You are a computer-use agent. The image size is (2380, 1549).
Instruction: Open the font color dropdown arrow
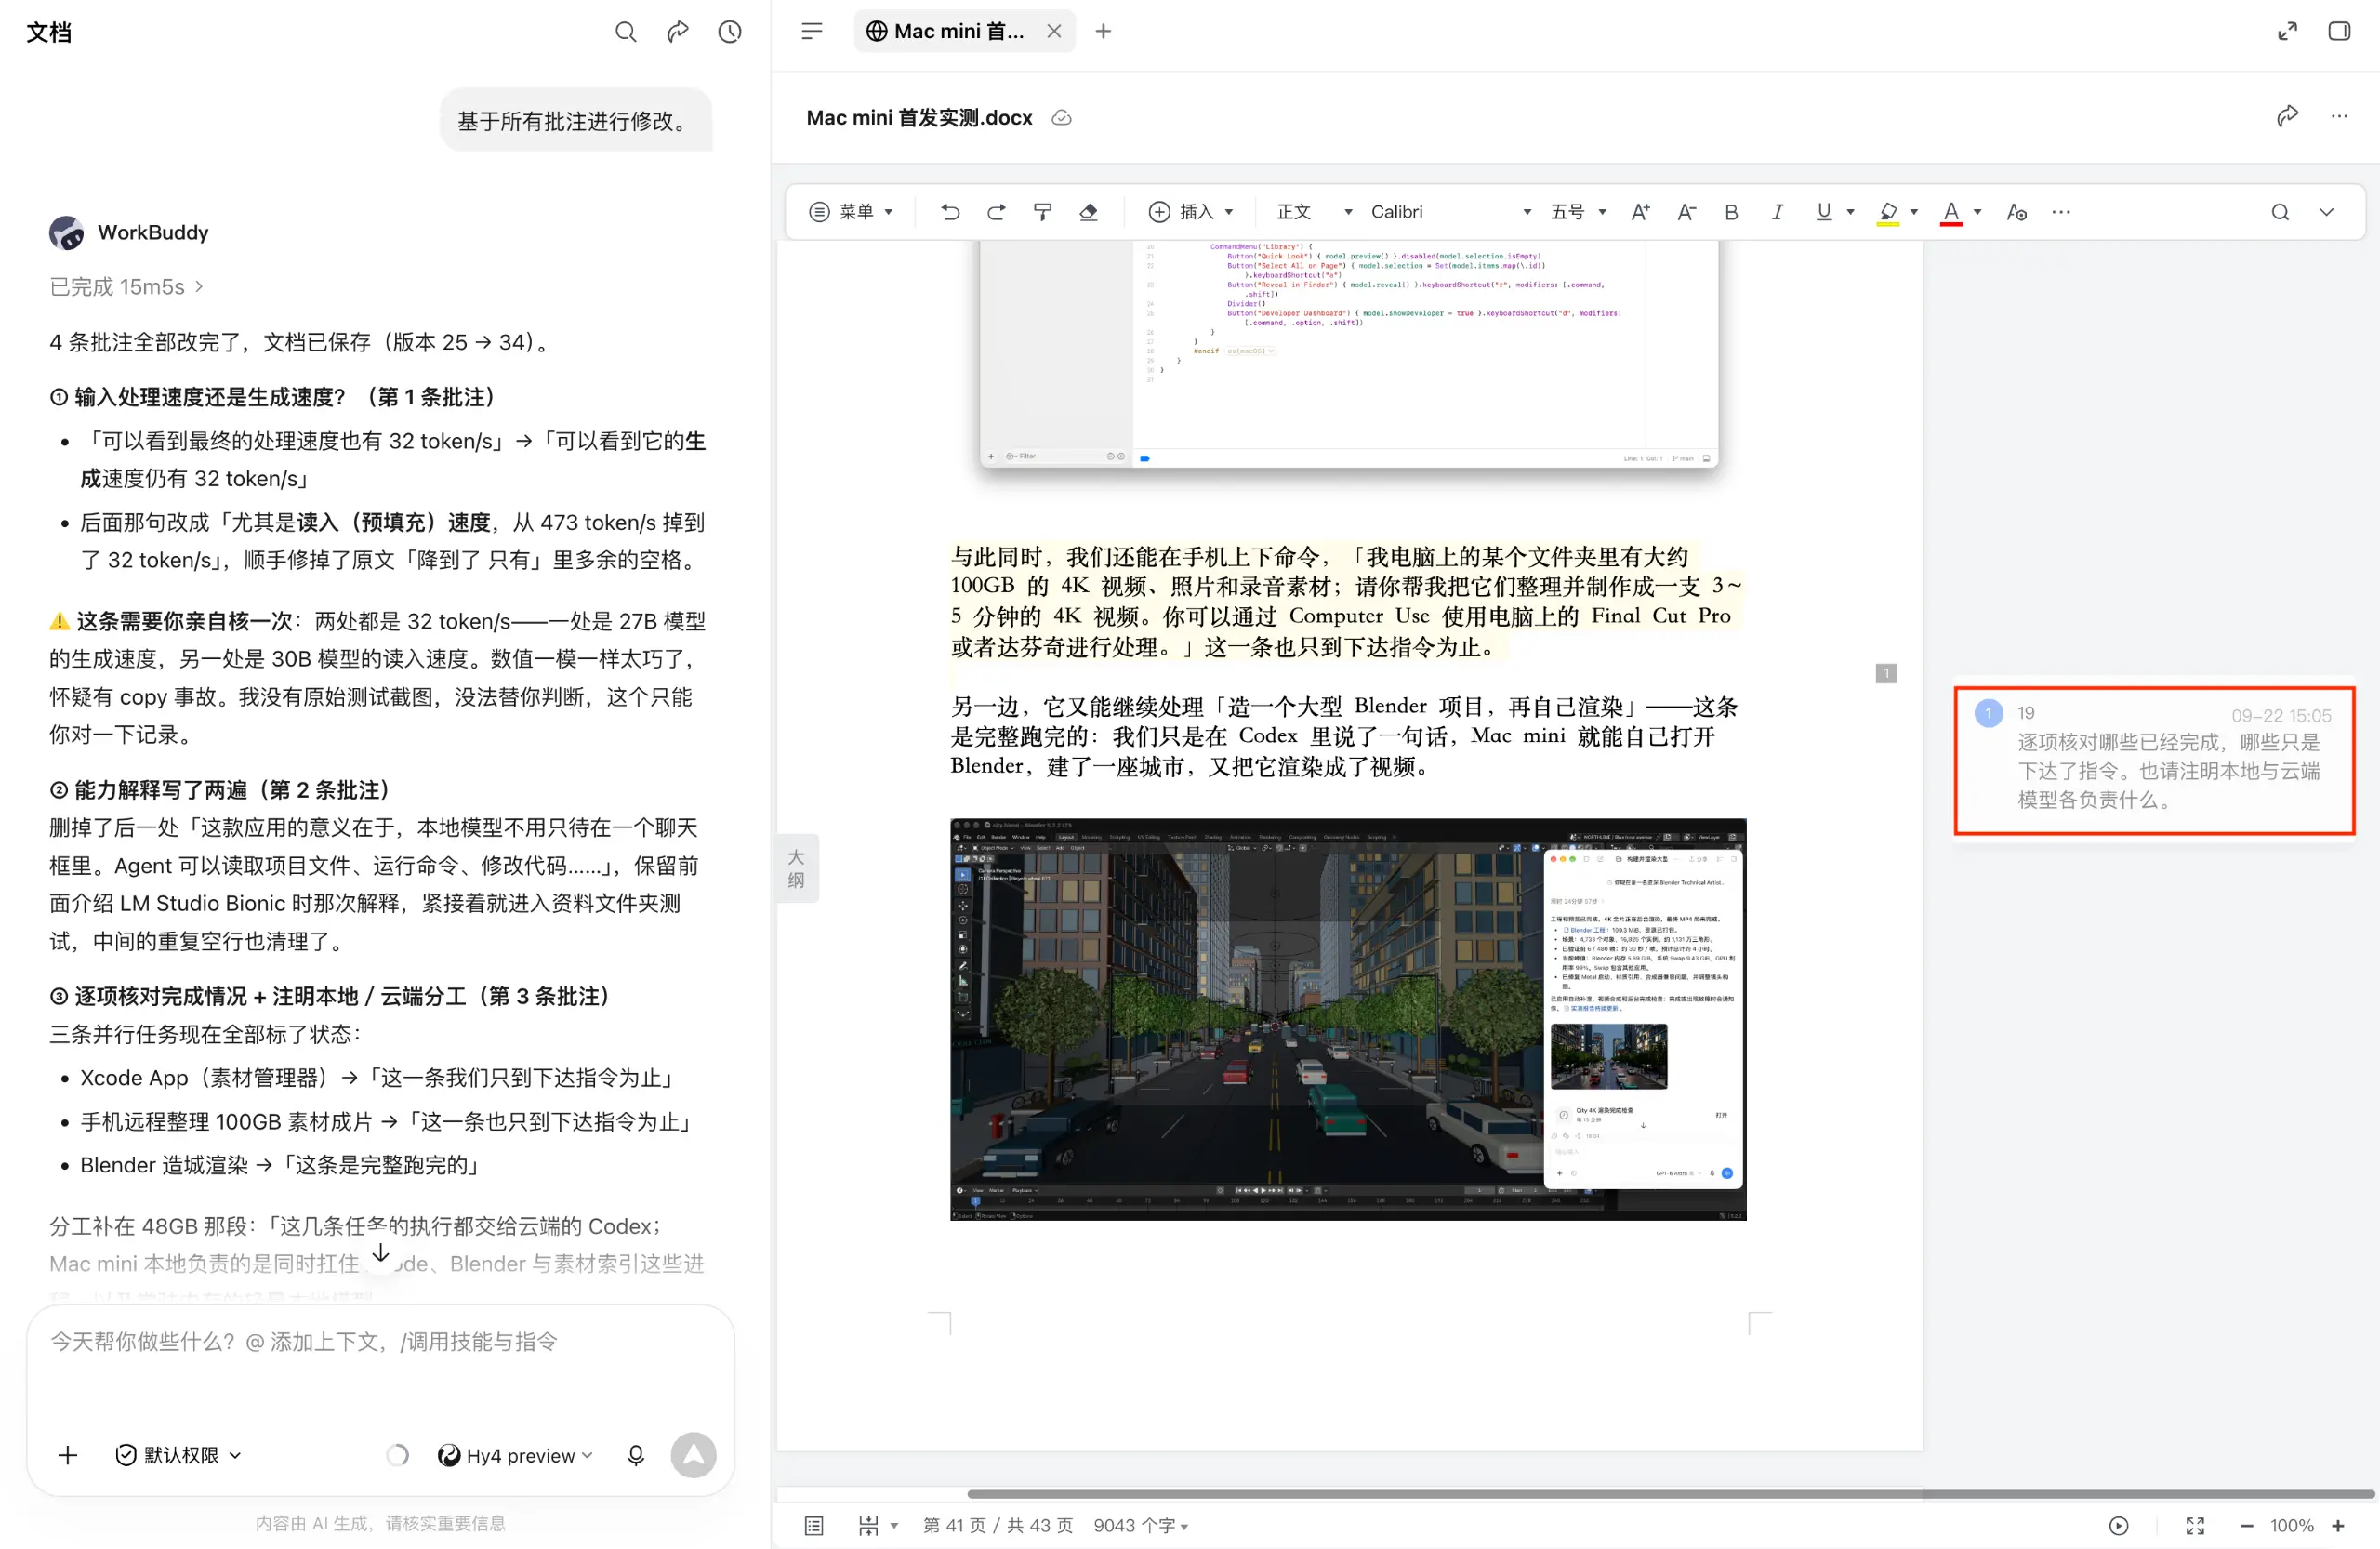1977,212
